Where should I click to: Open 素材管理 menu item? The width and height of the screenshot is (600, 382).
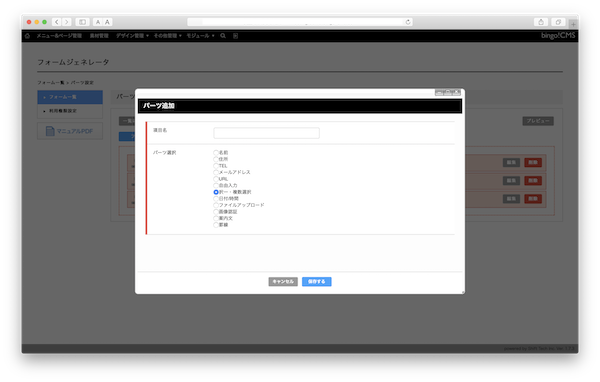click(99, 36)
